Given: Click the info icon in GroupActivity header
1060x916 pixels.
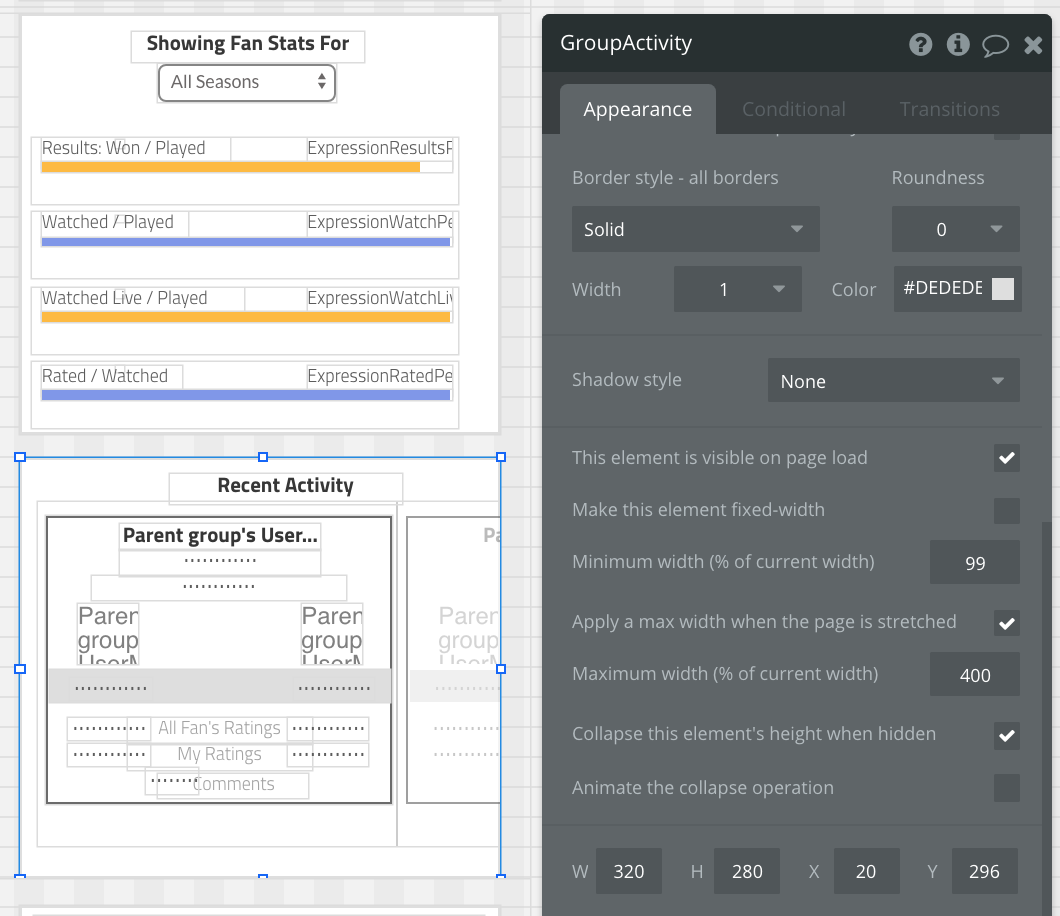Looking at the screenshot, I should (958, 44).
